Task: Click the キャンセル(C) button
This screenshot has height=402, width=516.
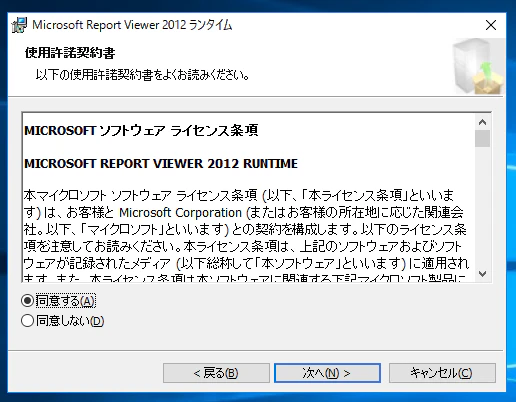Action: (x=442, y=373)
